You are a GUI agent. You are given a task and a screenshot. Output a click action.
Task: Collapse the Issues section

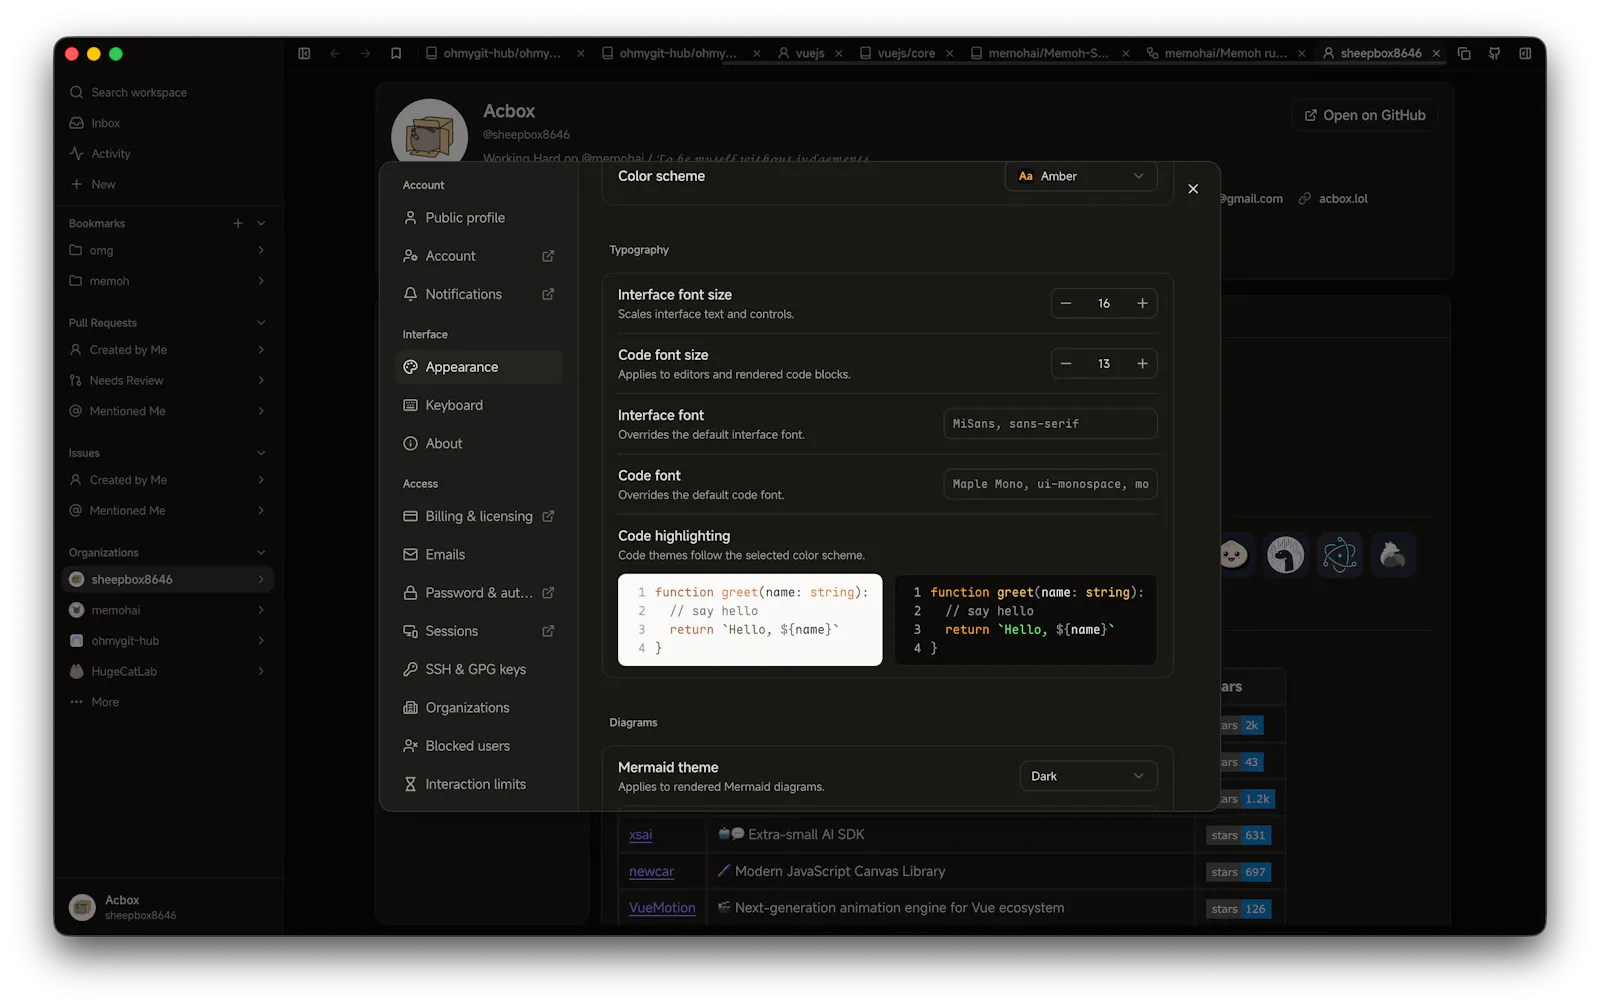261,453
